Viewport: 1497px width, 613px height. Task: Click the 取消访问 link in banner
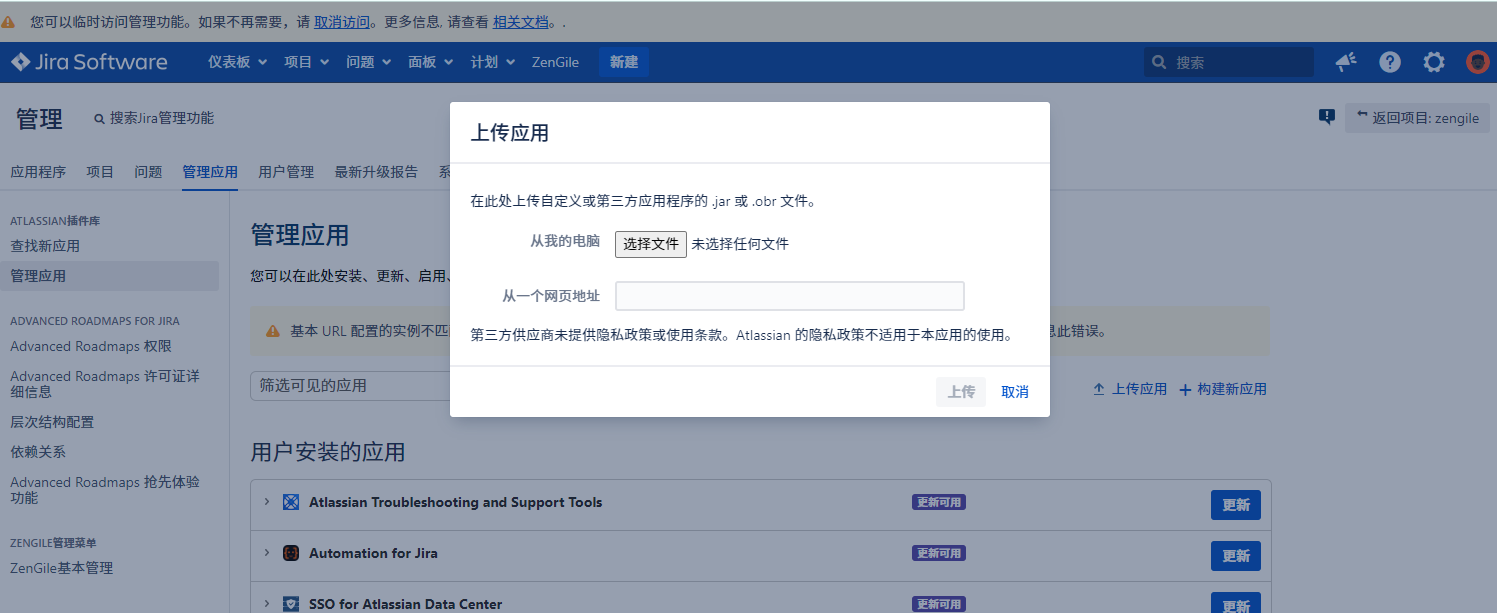(x=342, y=21)
